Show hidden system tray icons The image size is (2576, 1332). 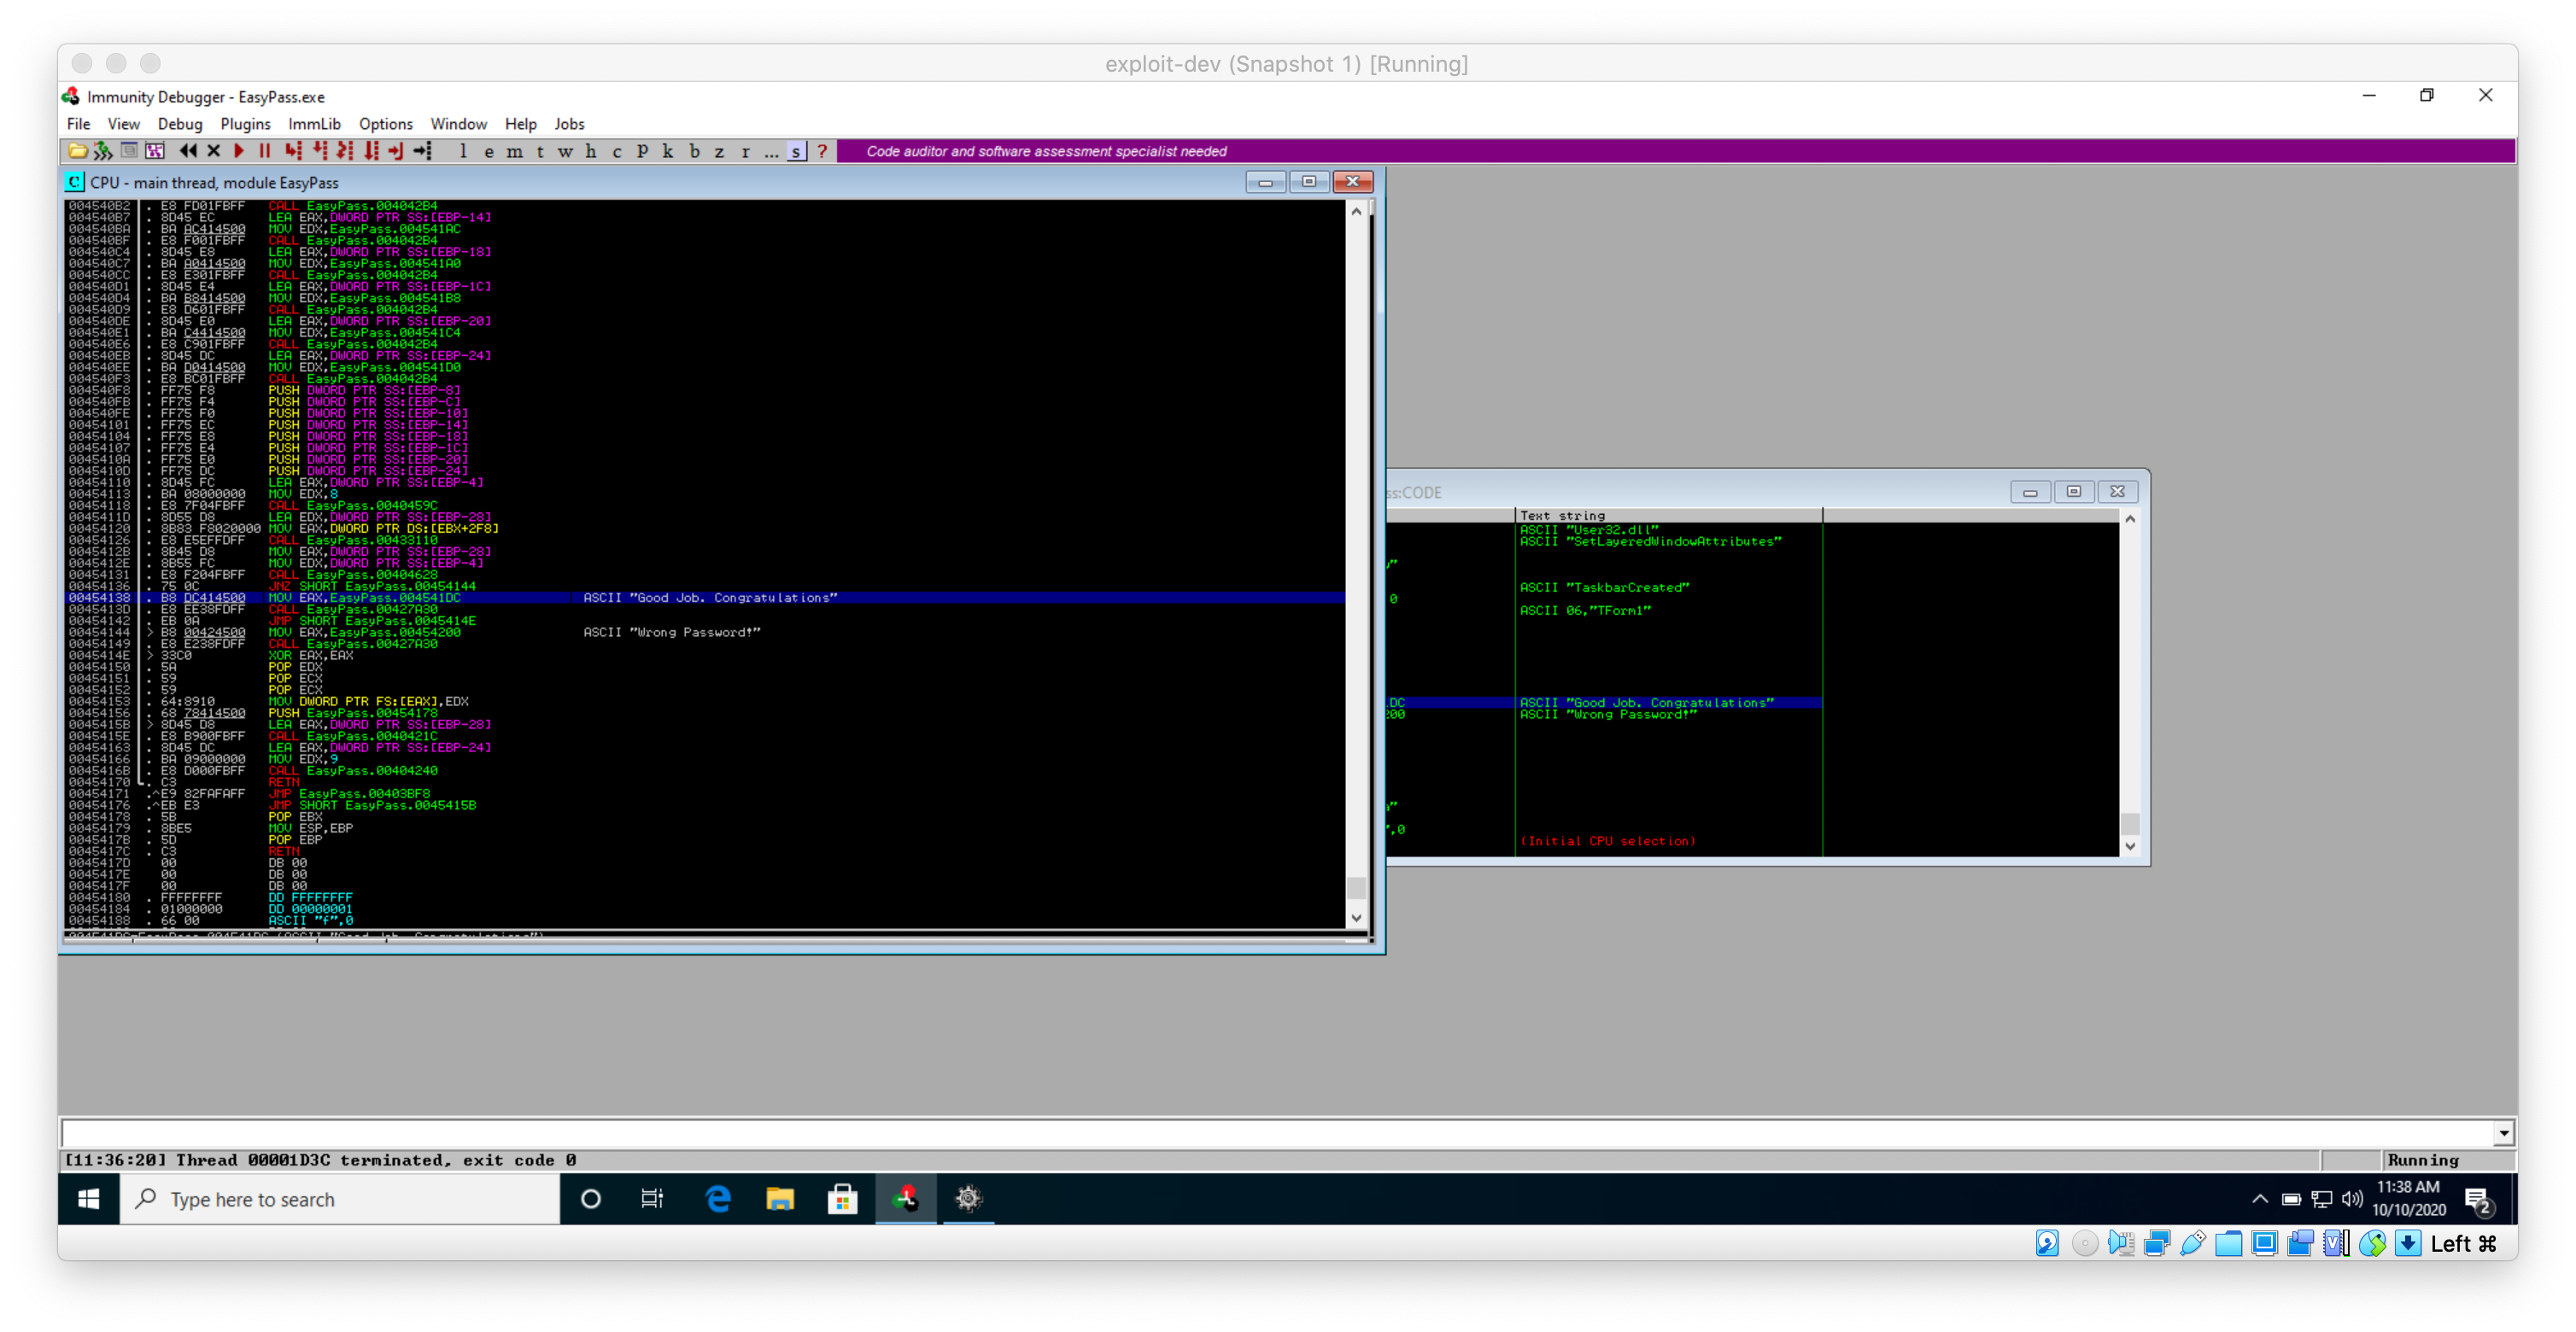pos(2260,1199)
